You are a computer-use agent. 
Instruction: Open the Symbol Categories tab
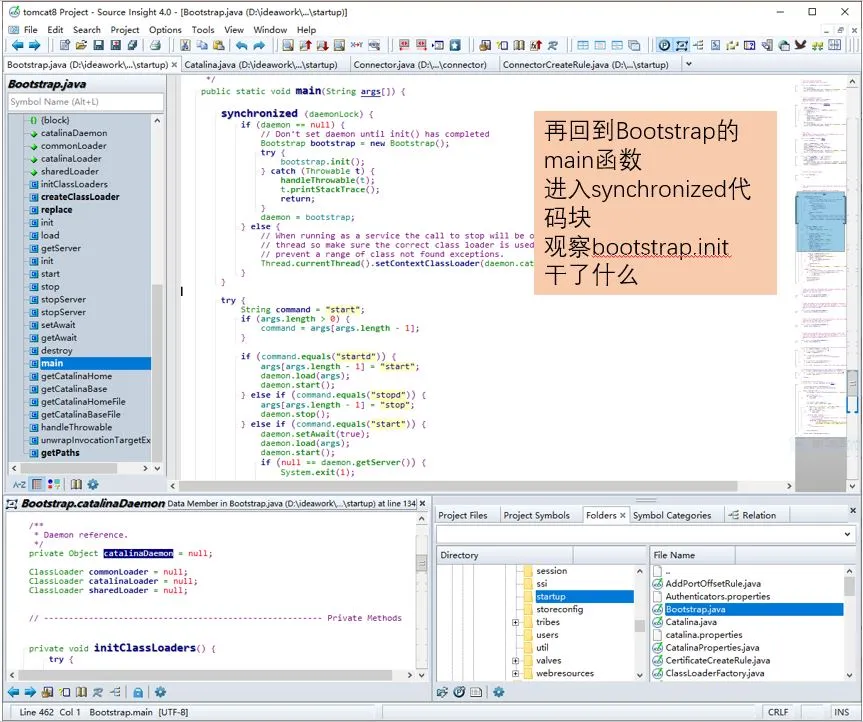point(672,516)
